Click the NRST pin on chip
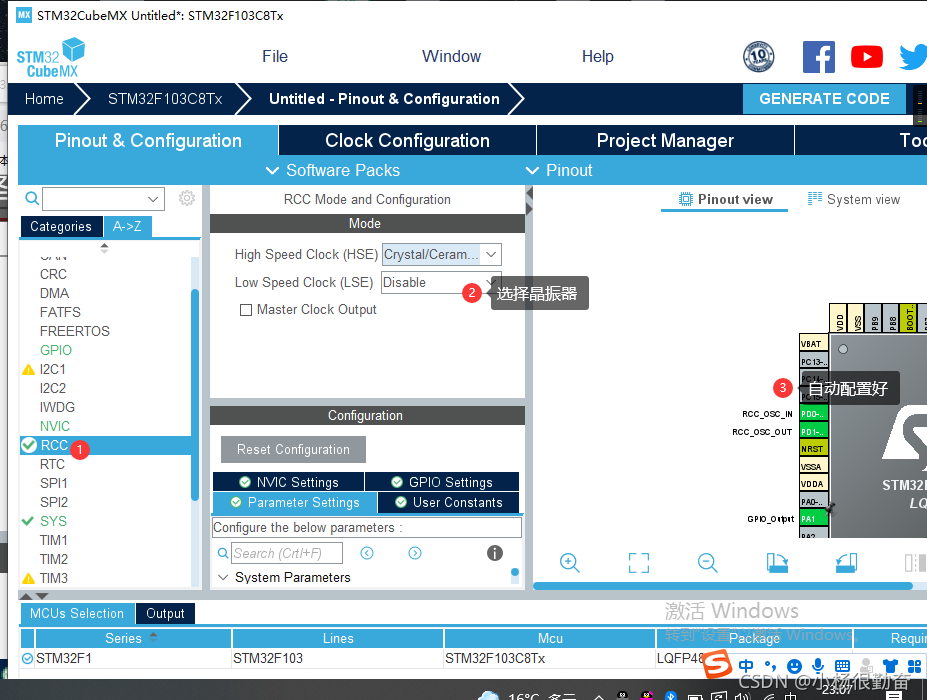The image size is (927, 700). pyautogui.click(x=813, y=449)
